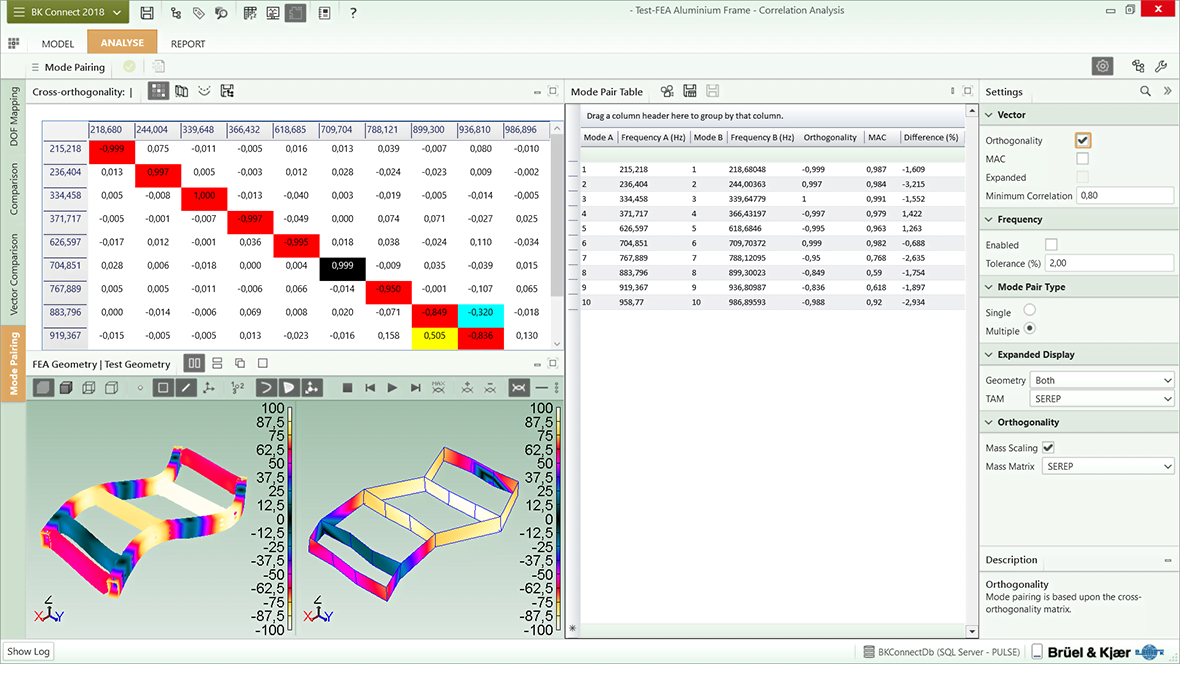The image size is (1180, 674).
Task: Click the wrench tool icon
Action: tap(1161, 67)
